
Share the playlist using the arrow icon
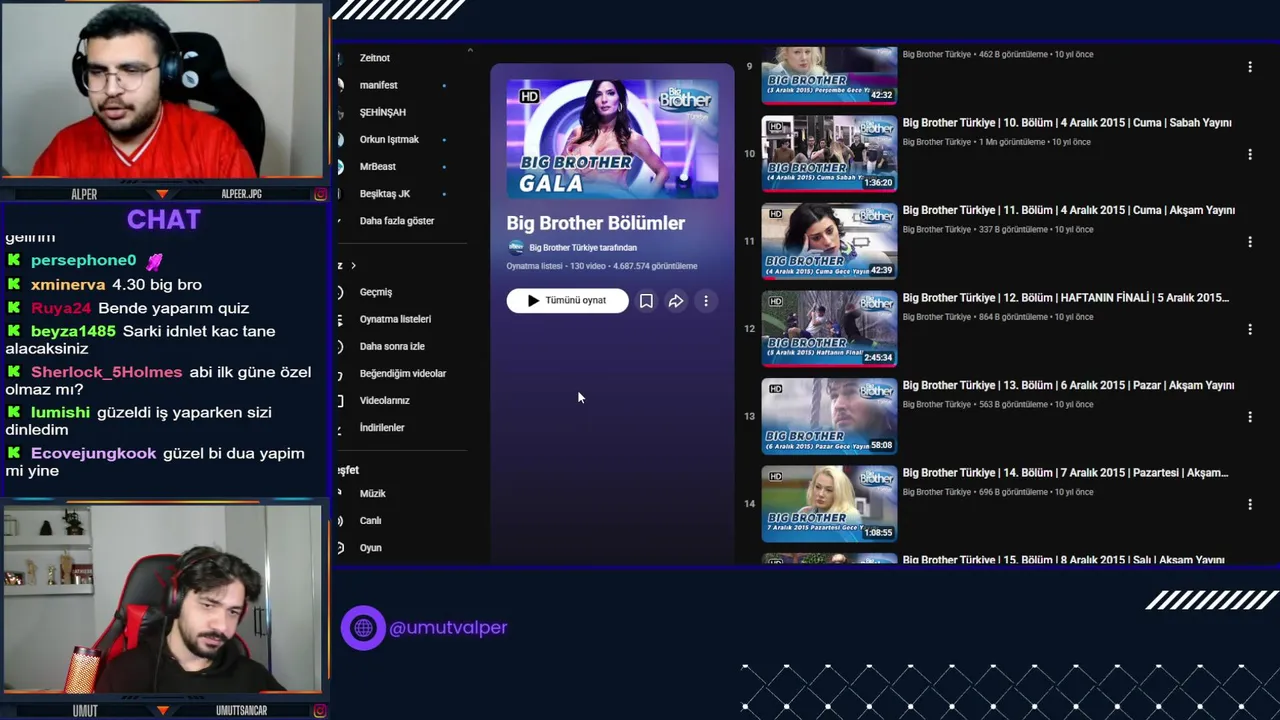676,301
